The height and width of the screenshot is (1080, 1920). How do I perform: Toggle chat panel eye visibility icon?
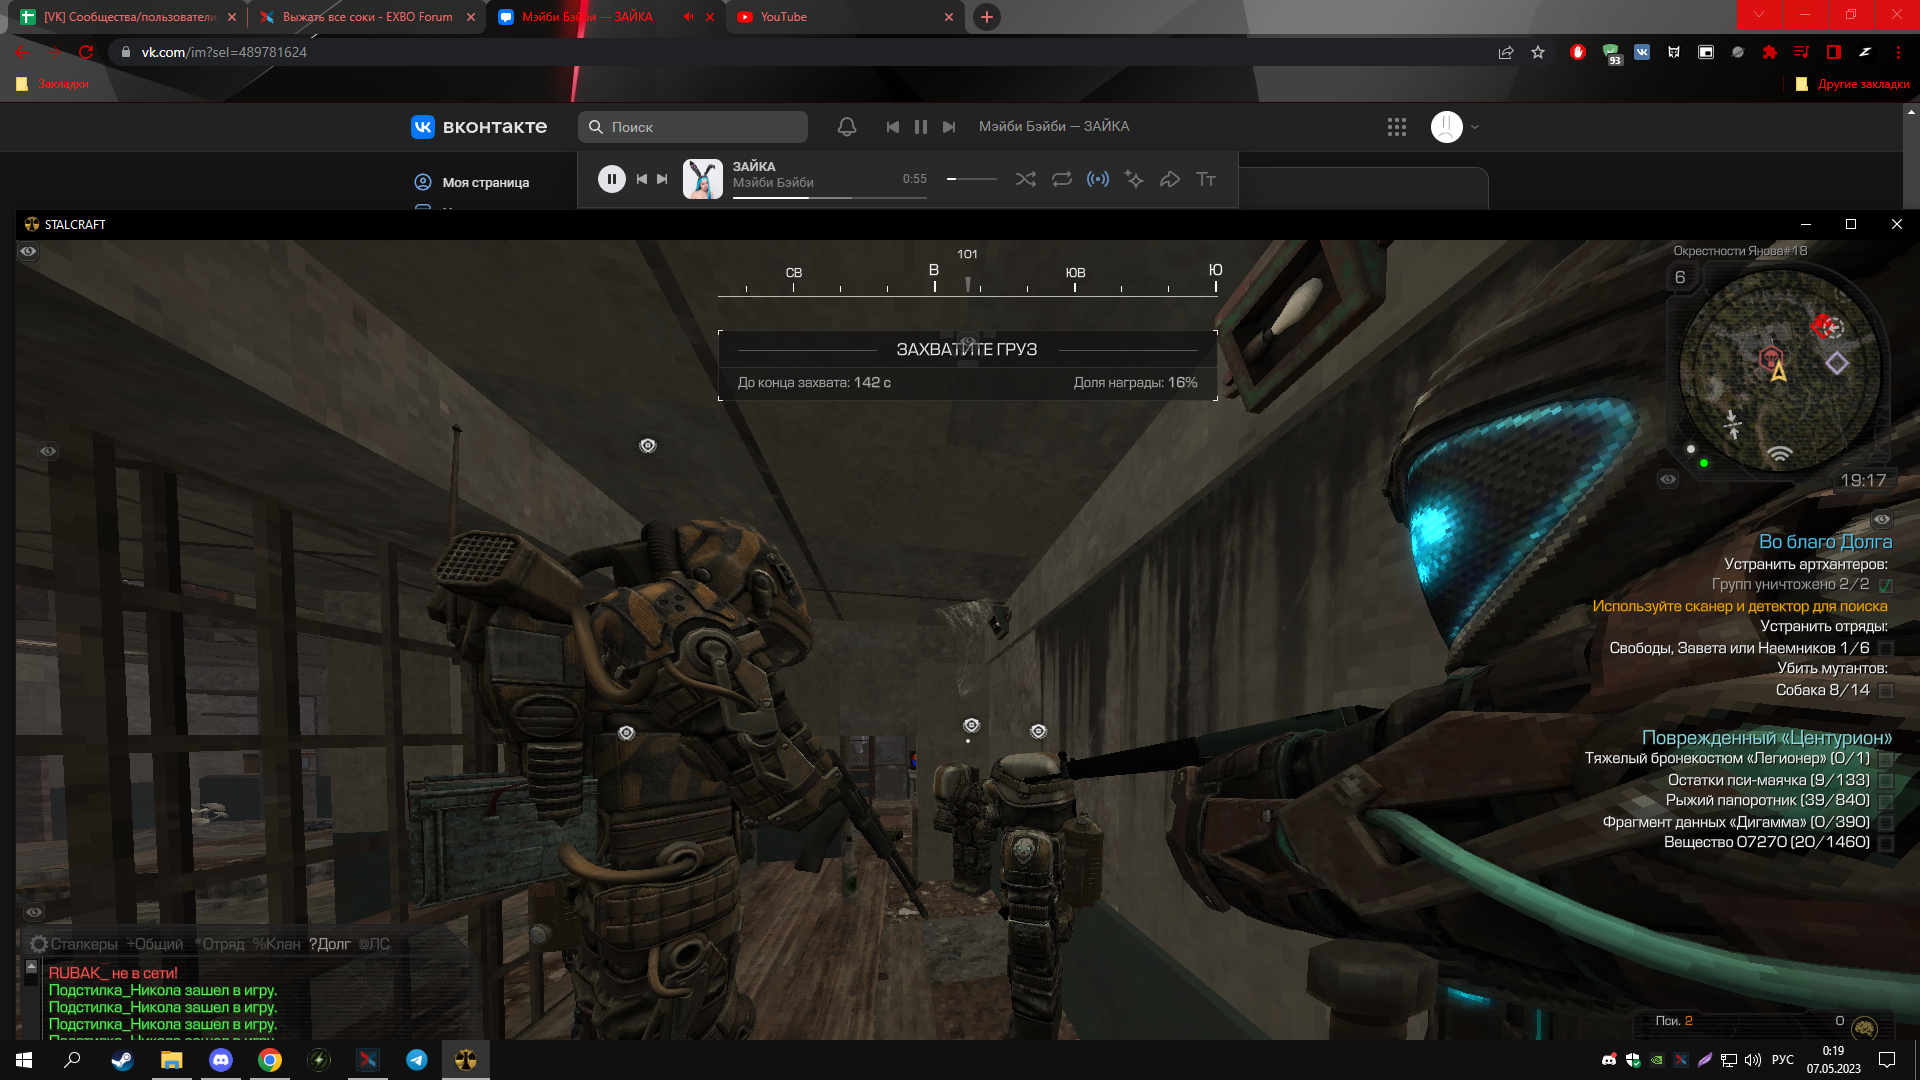(x=34, y=912)
